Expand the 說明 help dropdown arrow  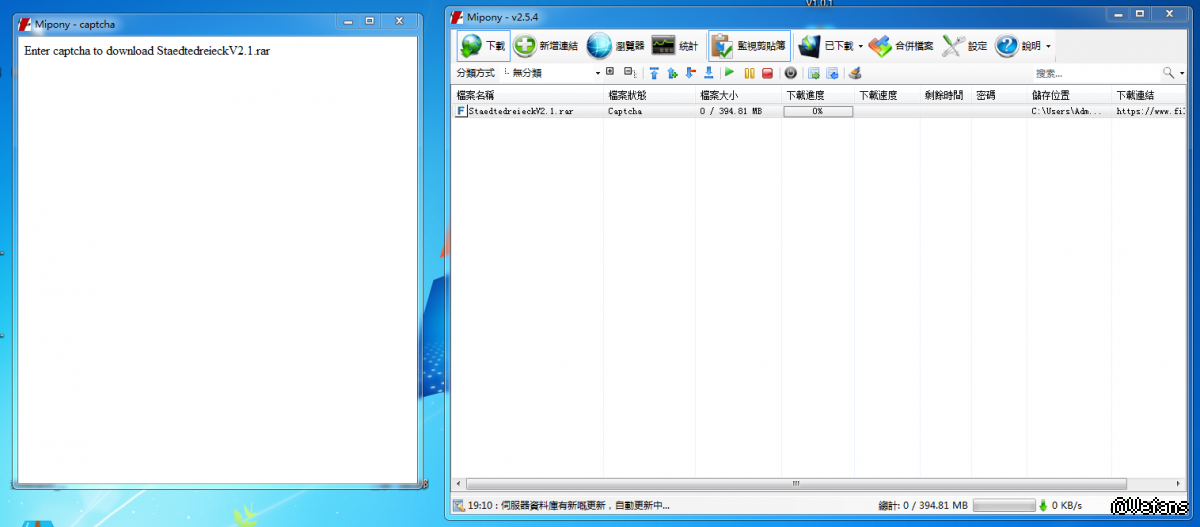[1048, 47]
